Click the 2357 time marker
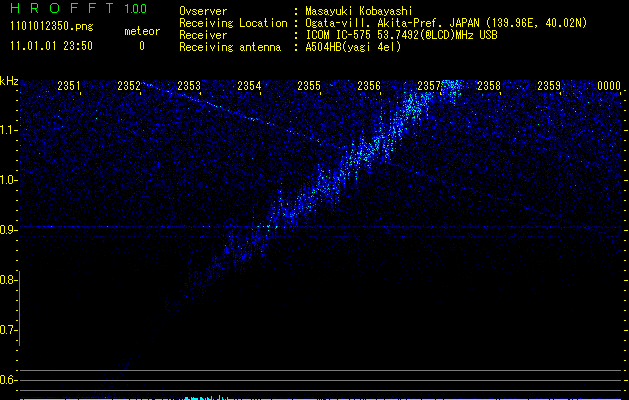Viewport: 629px width, 400px height. tap(429, 86)
